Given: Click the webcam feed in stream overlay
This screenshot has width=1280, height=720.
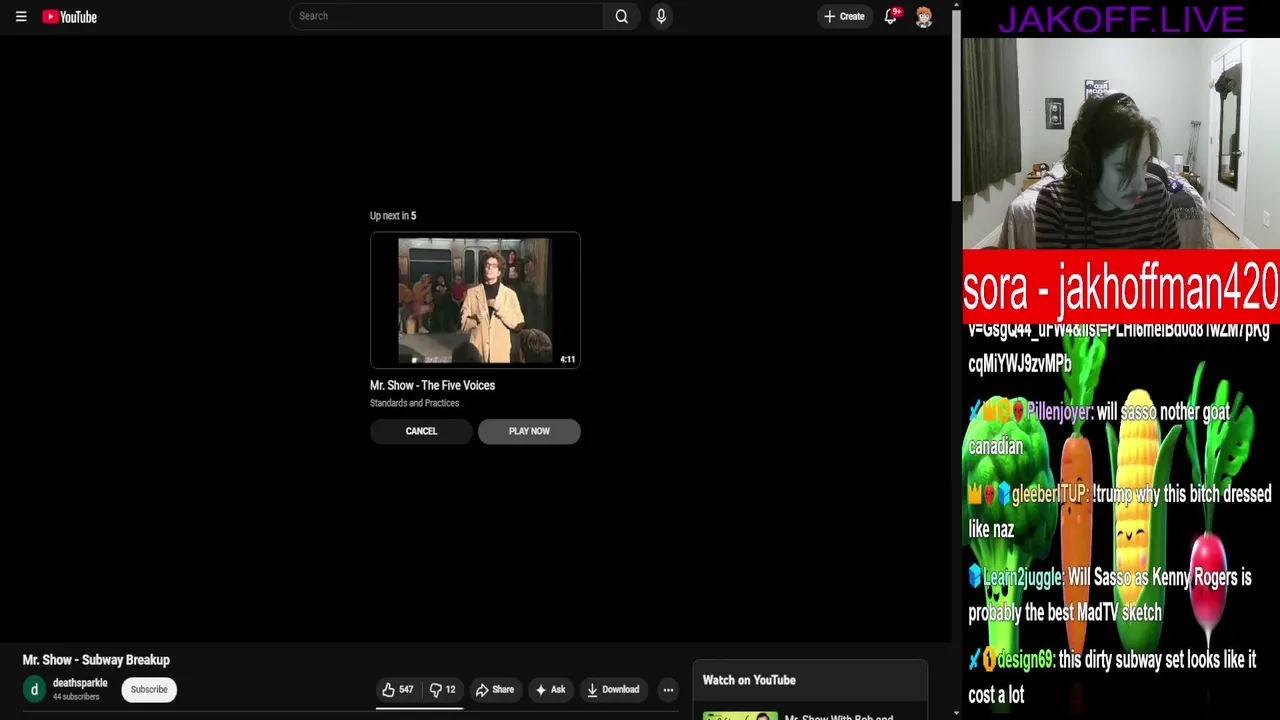Looking at the screenshot, I should [x=1121, y=143].
